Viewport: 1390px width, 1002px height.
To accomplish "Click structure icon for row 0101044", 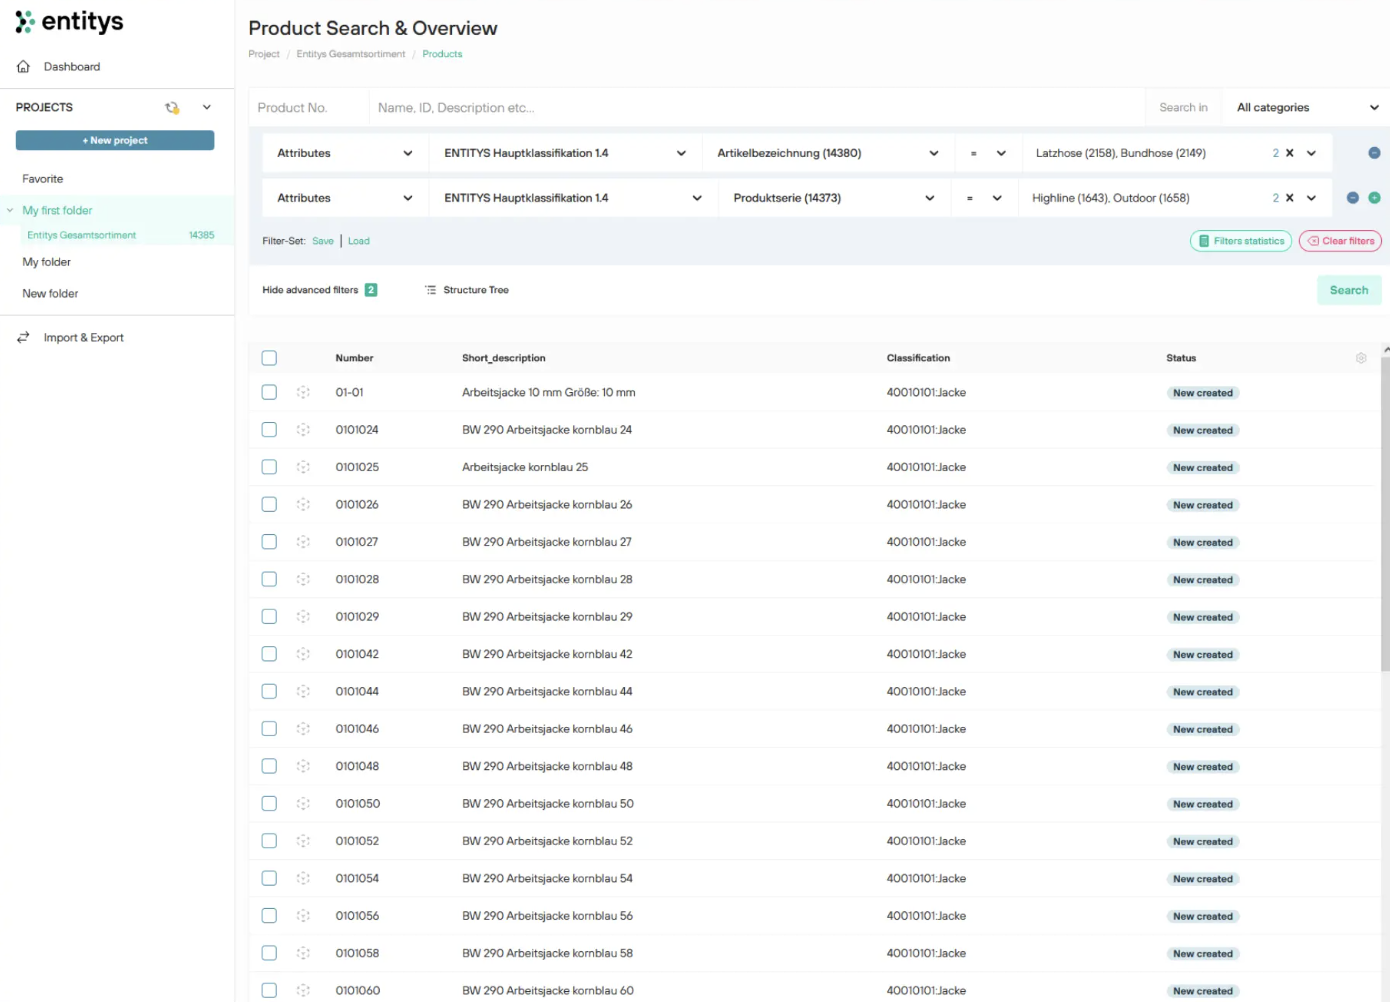I will [x=303, y=691].
